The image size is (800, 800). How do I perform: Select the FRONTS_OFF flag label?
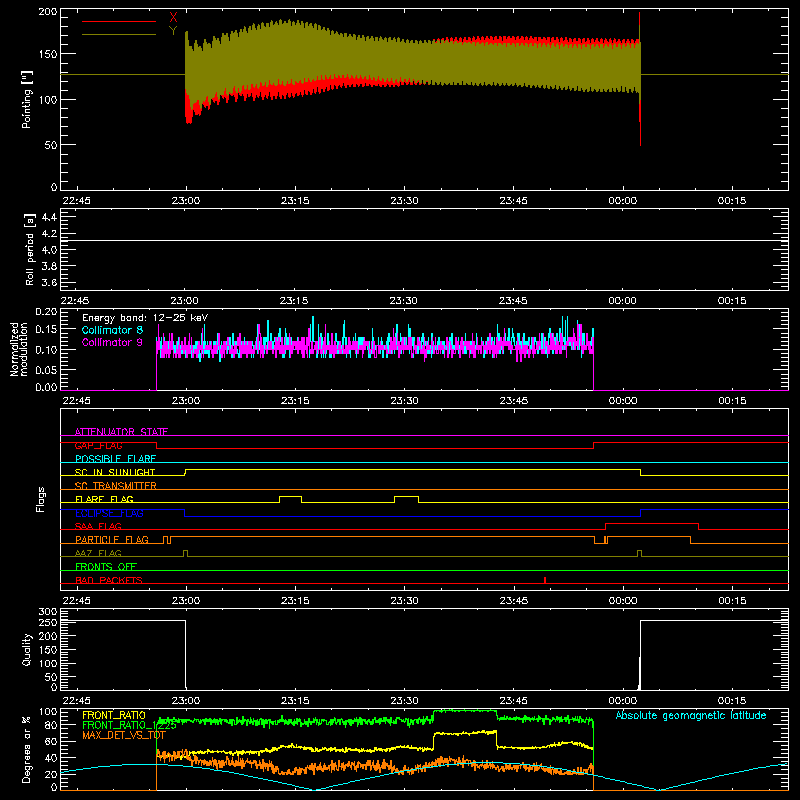coord(106,566)
